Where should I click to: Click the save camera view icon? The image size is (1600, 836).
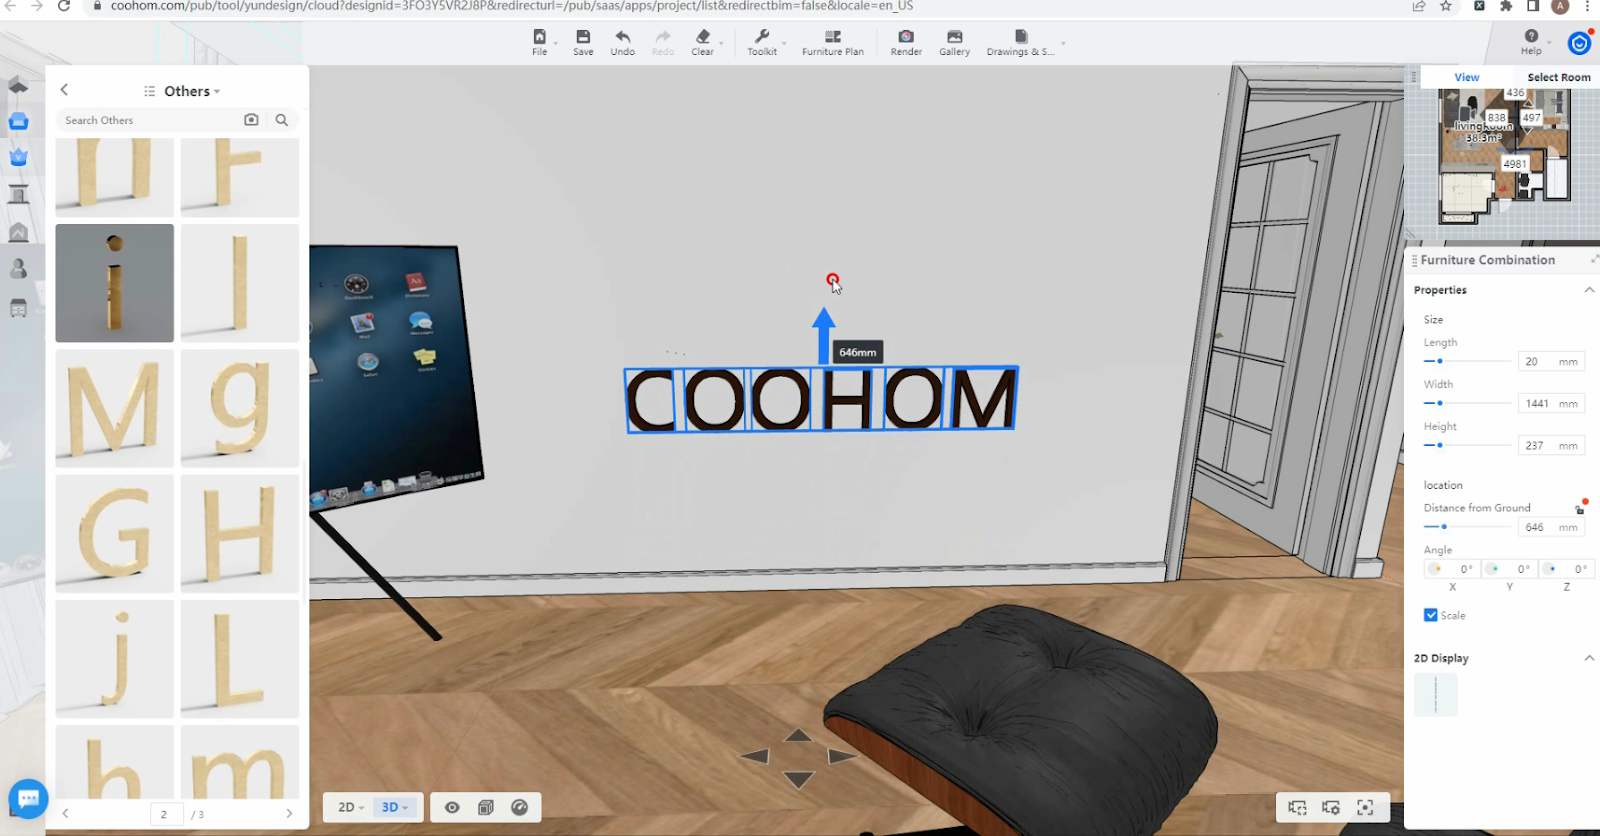1298,807
